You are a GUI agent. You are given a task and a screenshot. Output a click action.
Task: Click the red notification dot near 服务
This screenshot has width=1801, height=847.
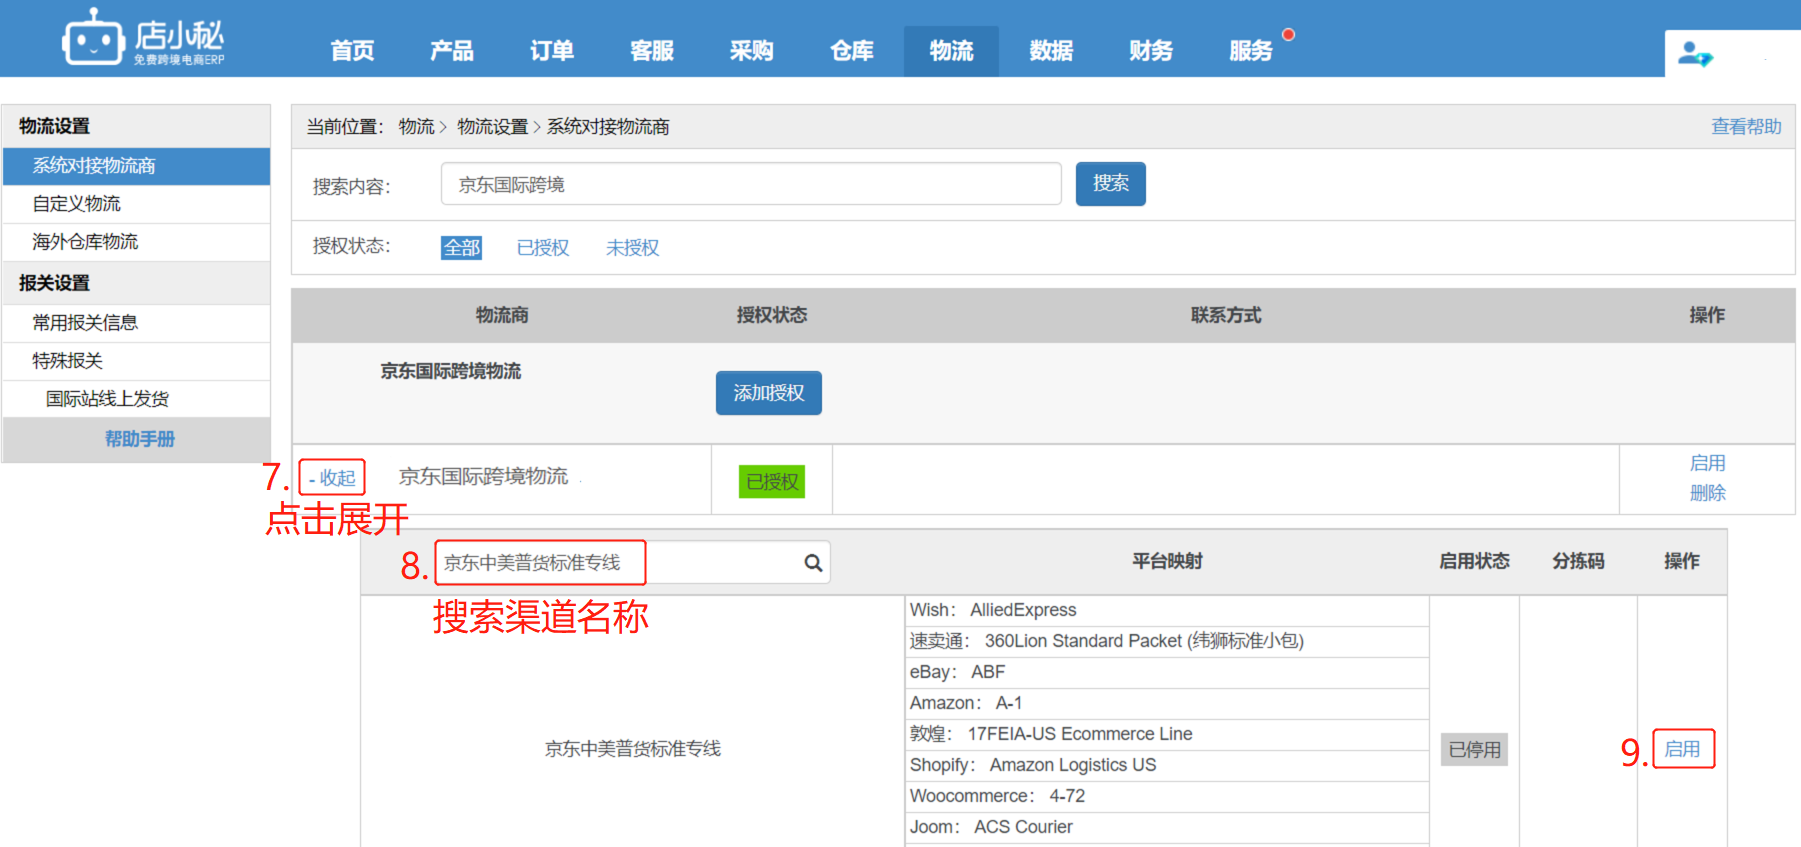1289,34
